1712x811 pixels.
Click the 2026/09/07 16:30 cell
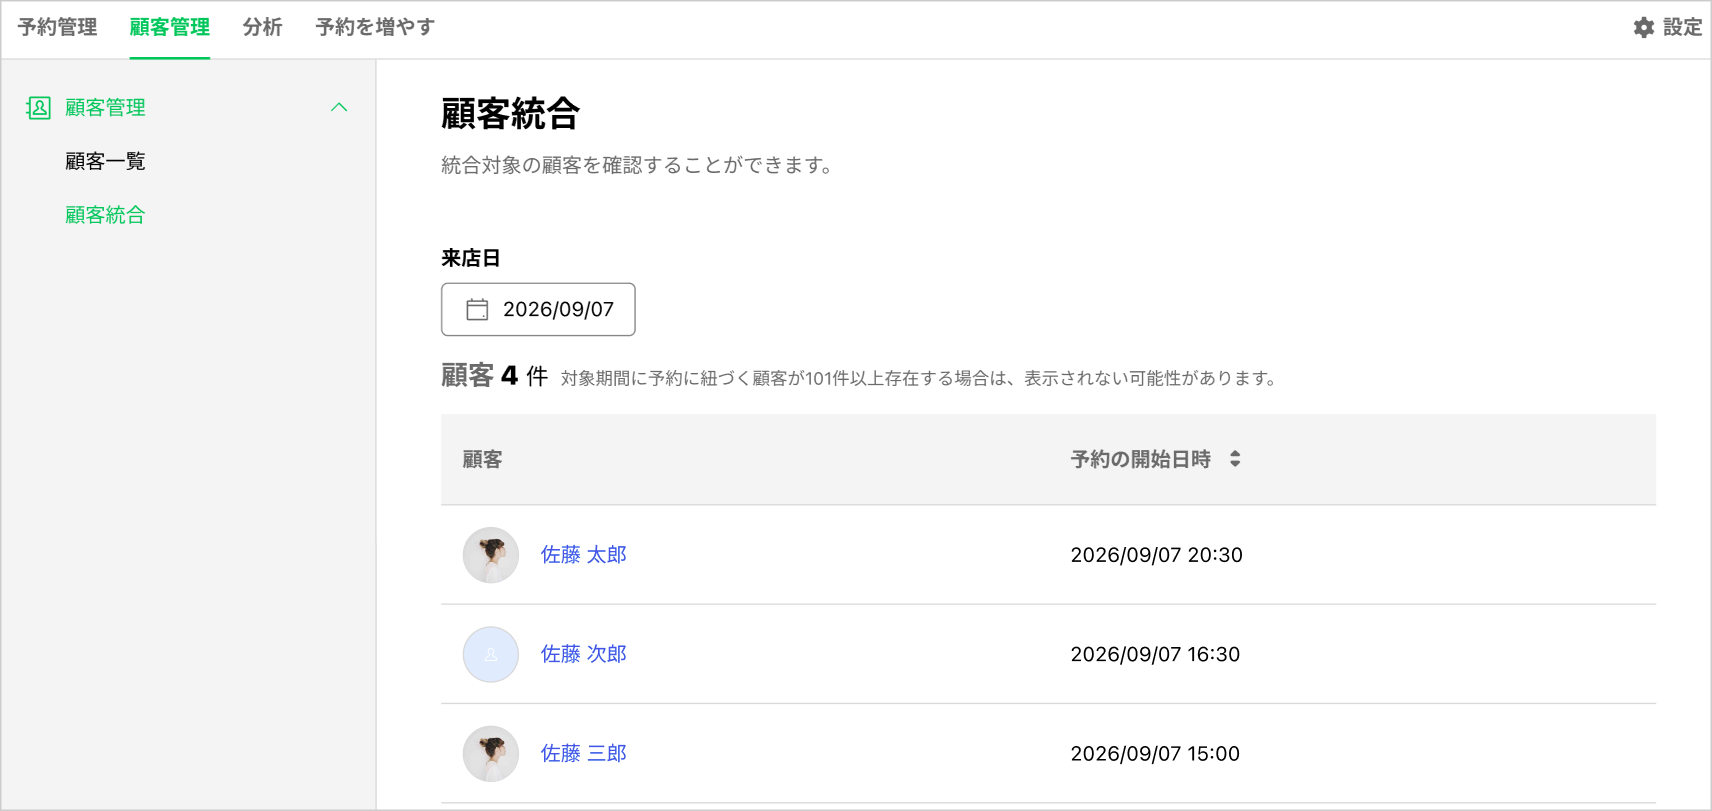point(1155,654)
